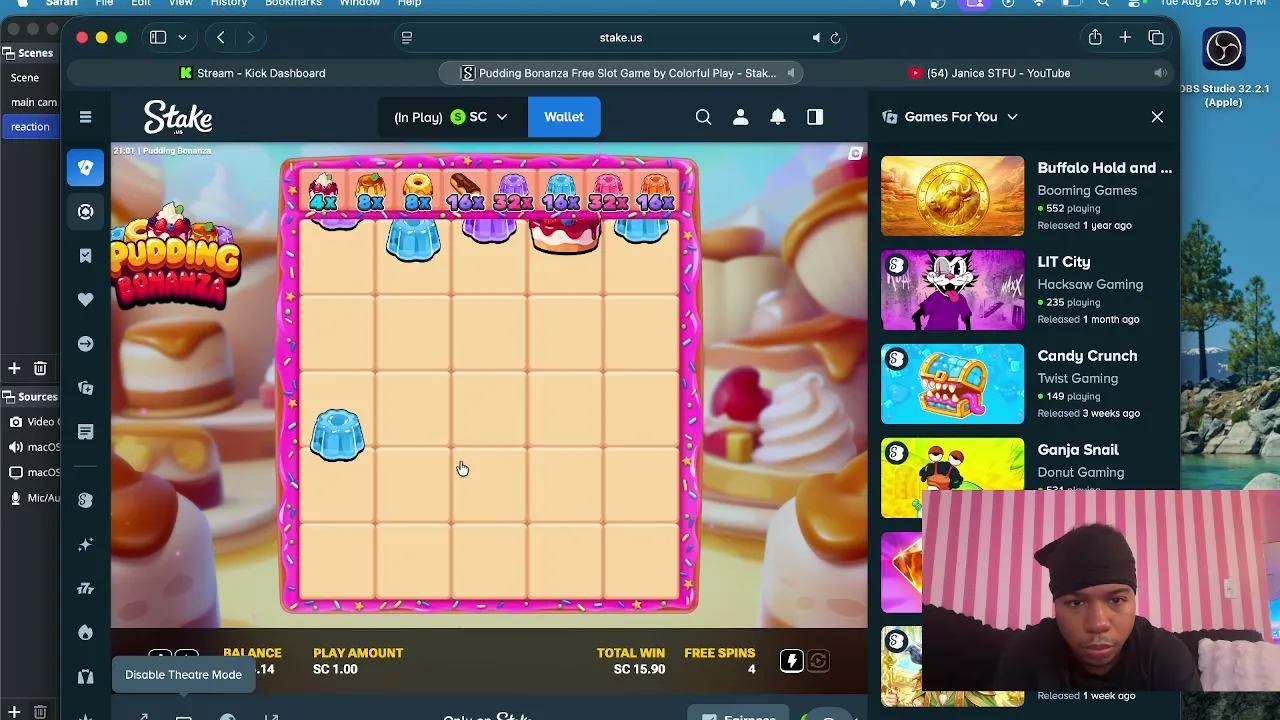Select the 'main cam' scene in OBS
Viewport: 1280px width, 720px height.
33,102
